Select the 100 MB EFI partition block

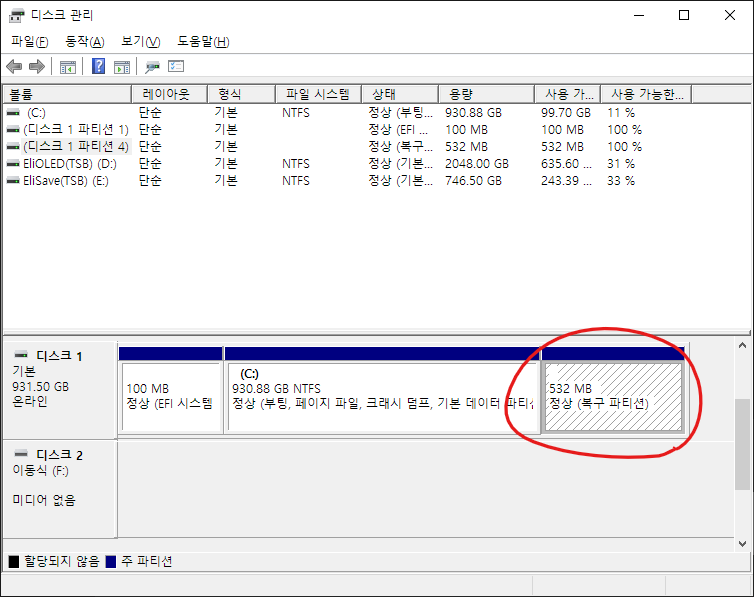click(171, 390)
